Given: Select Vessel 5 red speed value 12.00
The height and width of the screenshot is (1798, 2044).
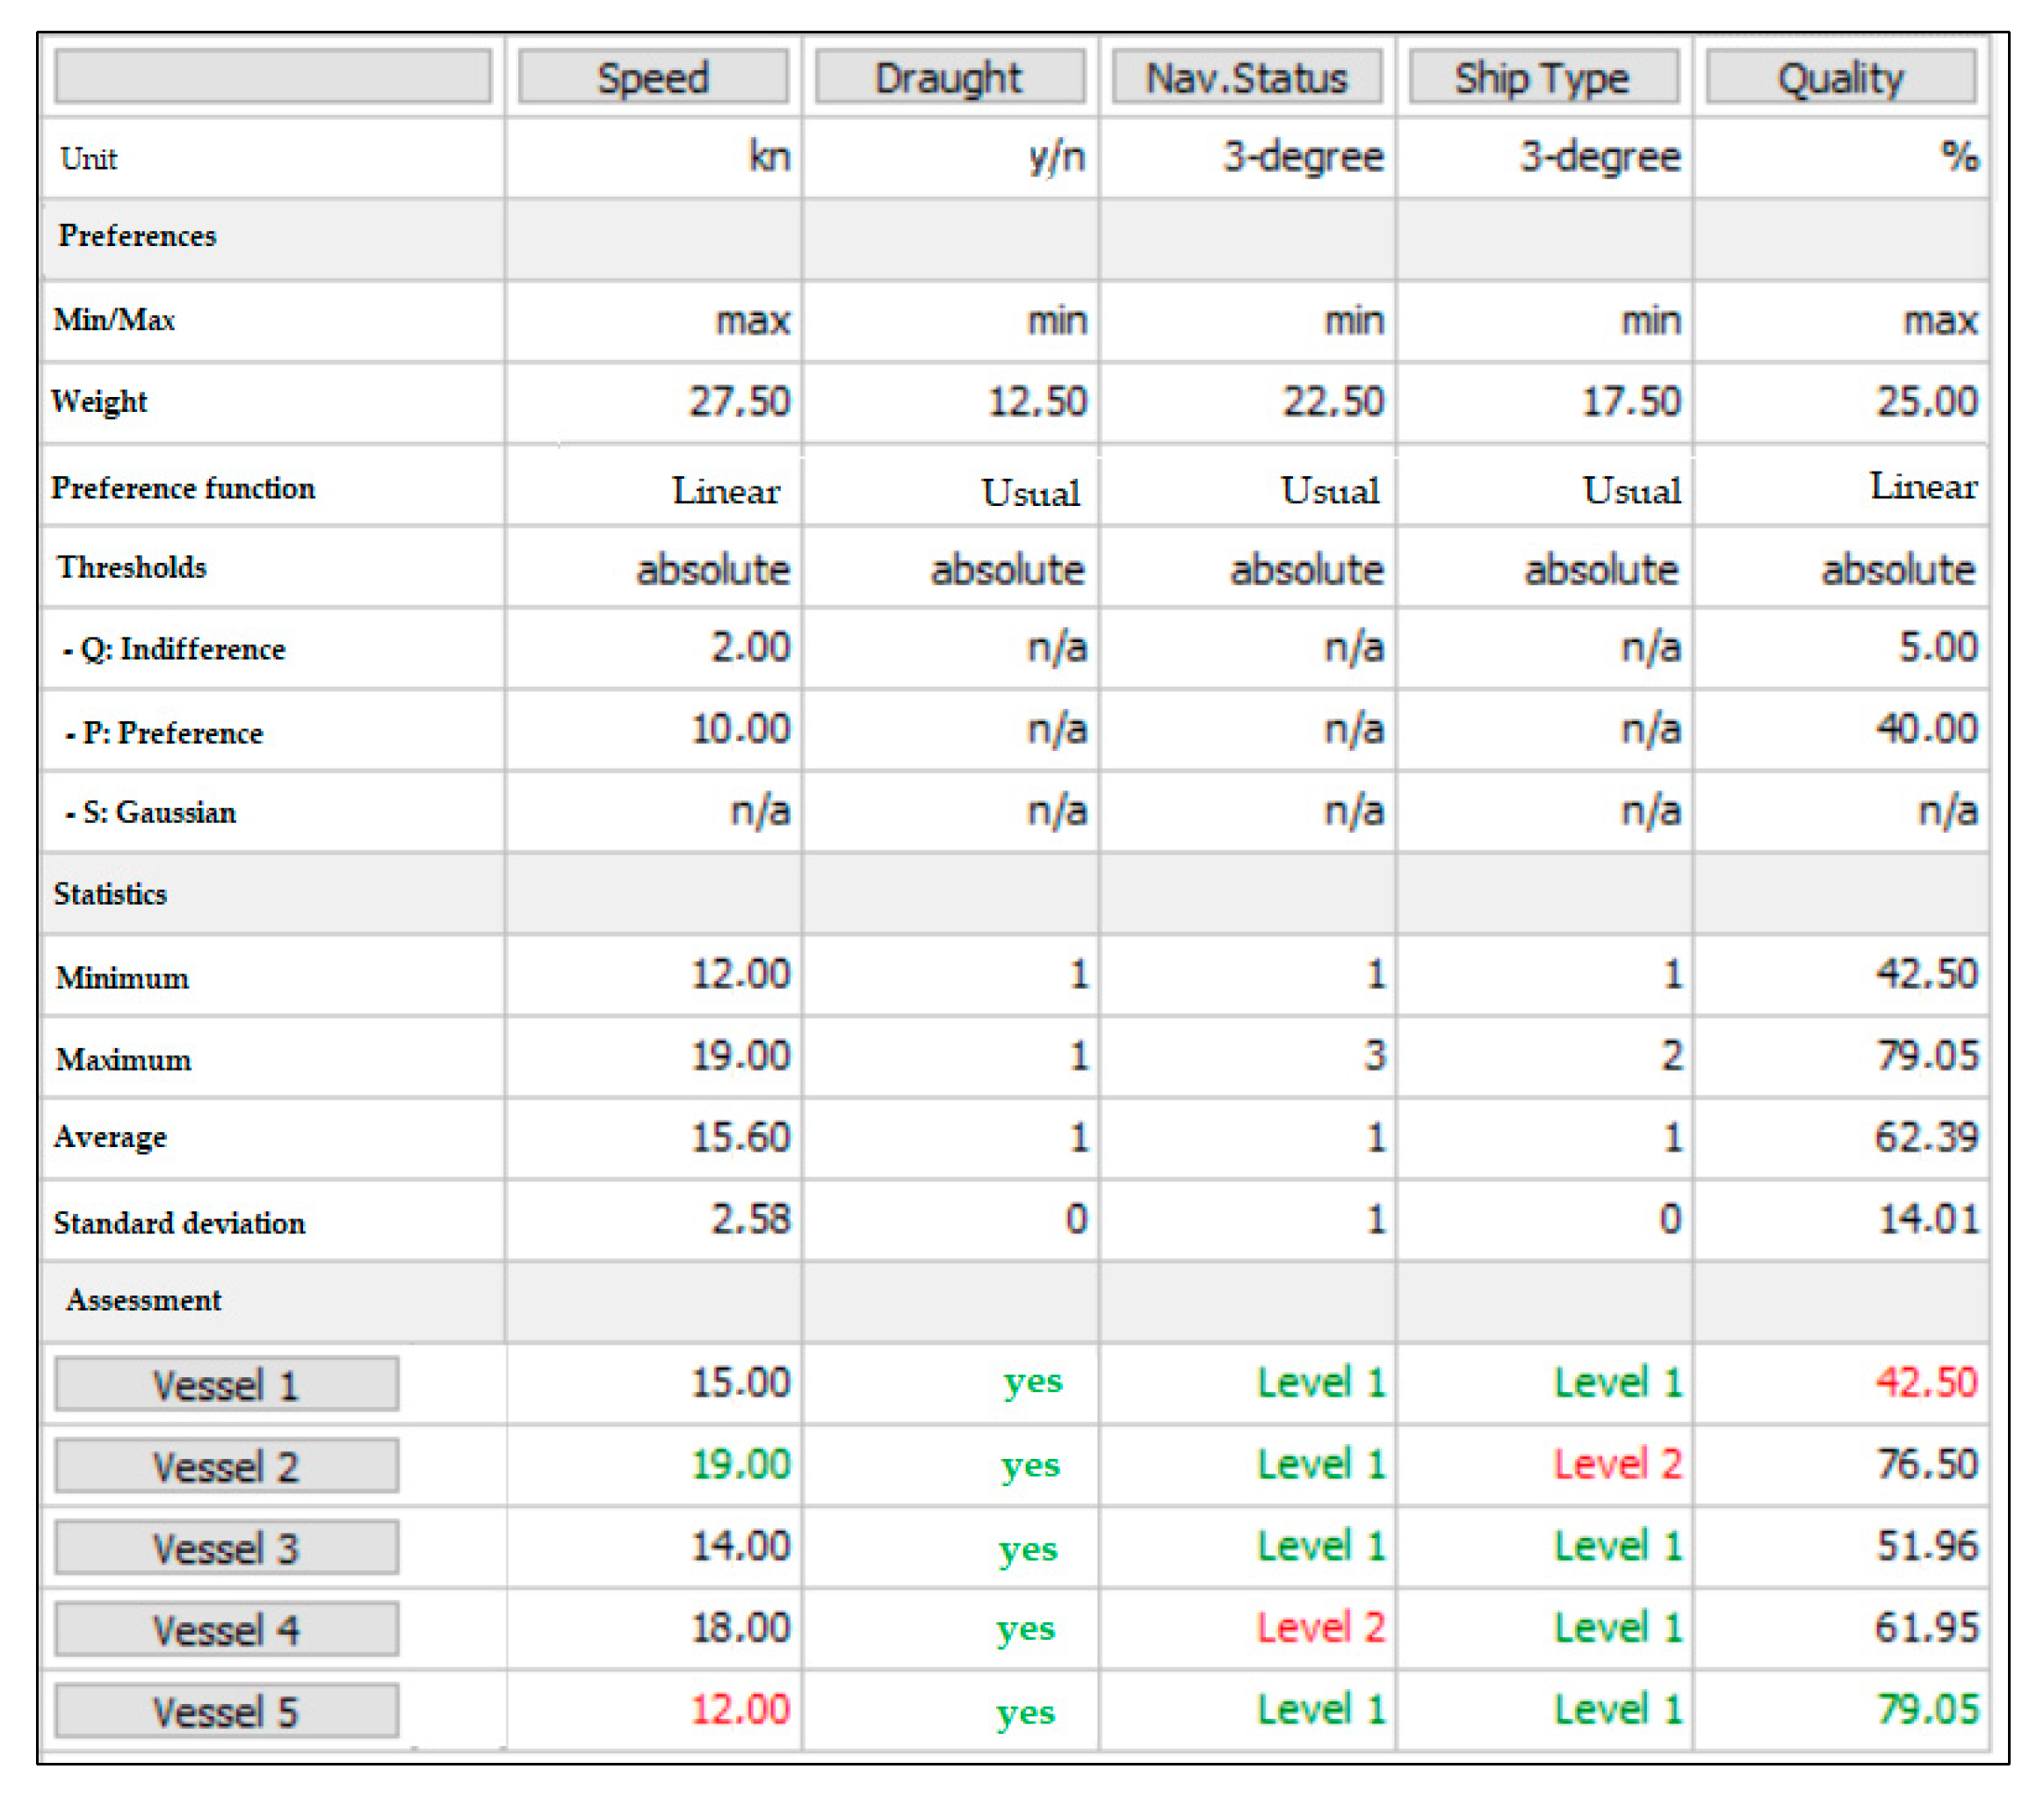Looking at the screenshot, I should [x=740, y=1710].
